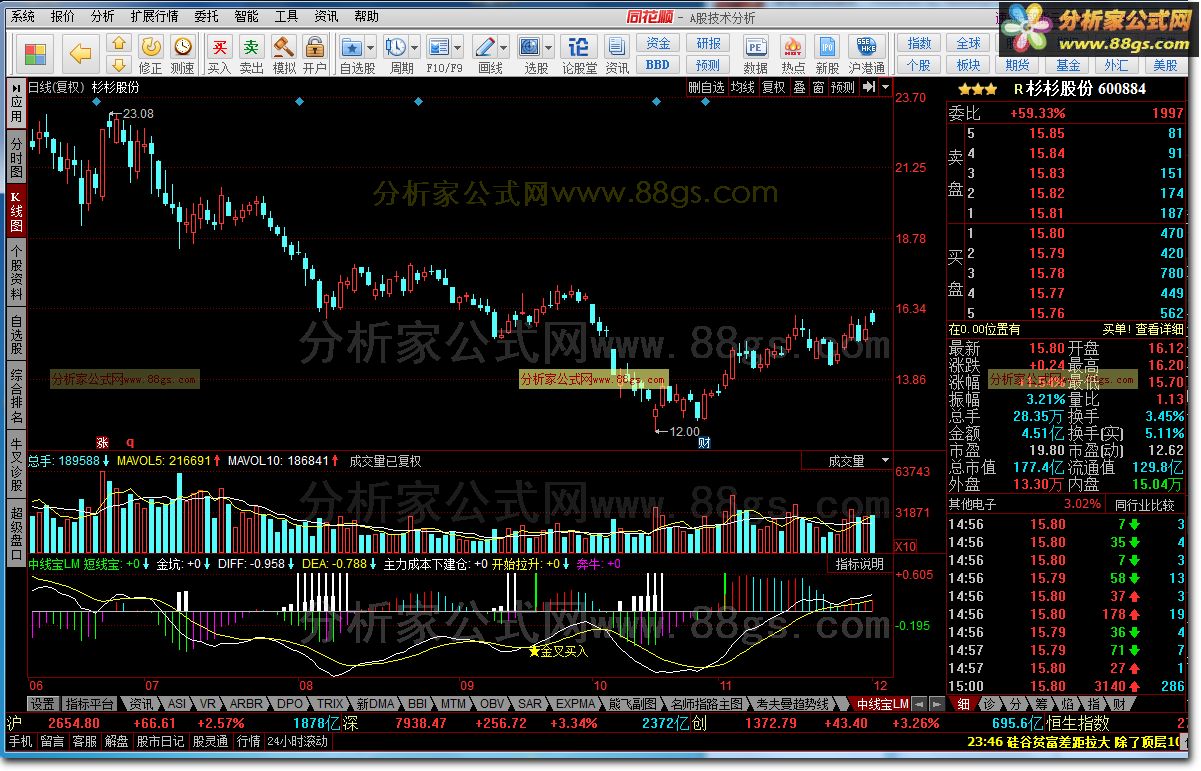Click the 涨 marker under the chart
Screen dimensions: 1201x771
(x=101, y=442)
